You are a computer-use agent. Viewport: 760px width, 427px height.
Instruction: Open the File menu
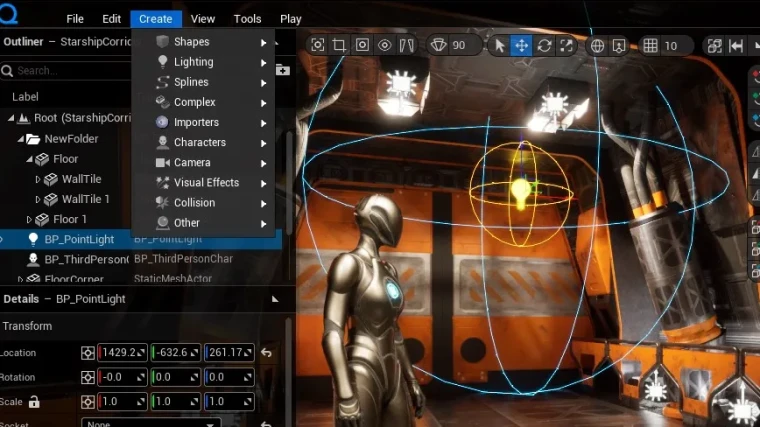pyautogui.click(x=75, y=19)
